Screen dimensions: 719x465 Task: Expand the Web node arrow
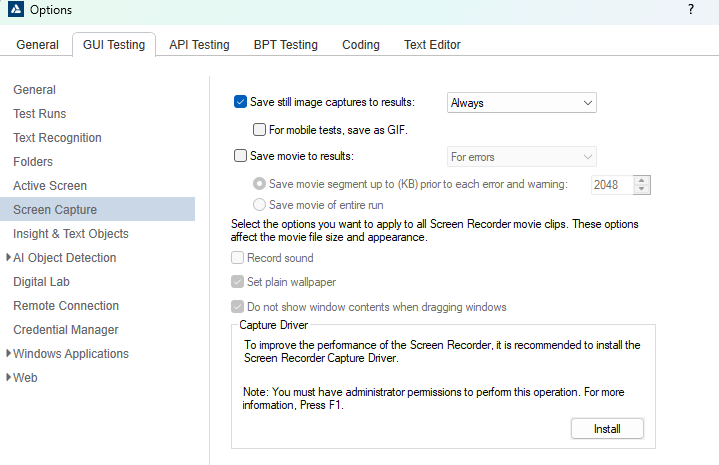(x=8, y=377)
